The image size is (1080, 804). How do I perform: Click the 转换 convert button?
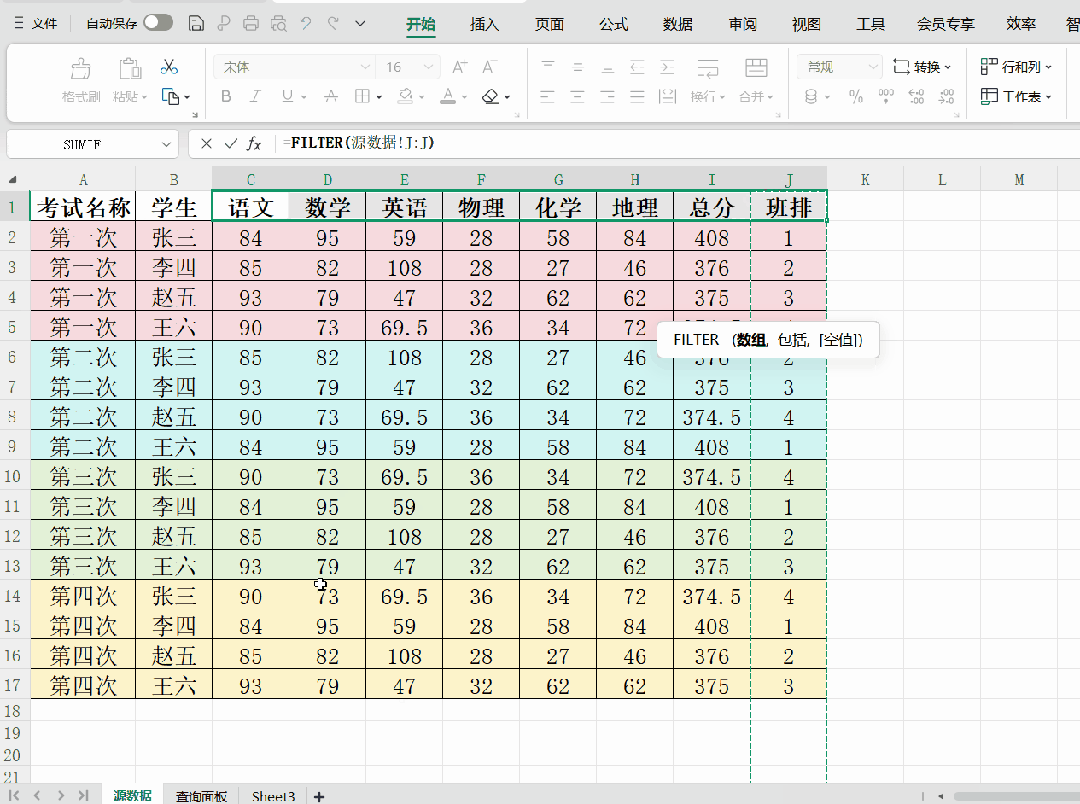point(922,67)
